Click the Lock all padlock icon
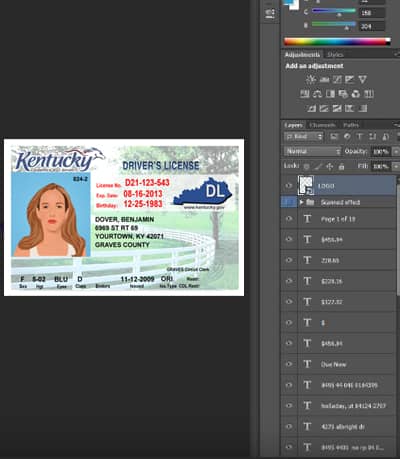This screenshot has height=459, width=400. (x=341, y=166)
